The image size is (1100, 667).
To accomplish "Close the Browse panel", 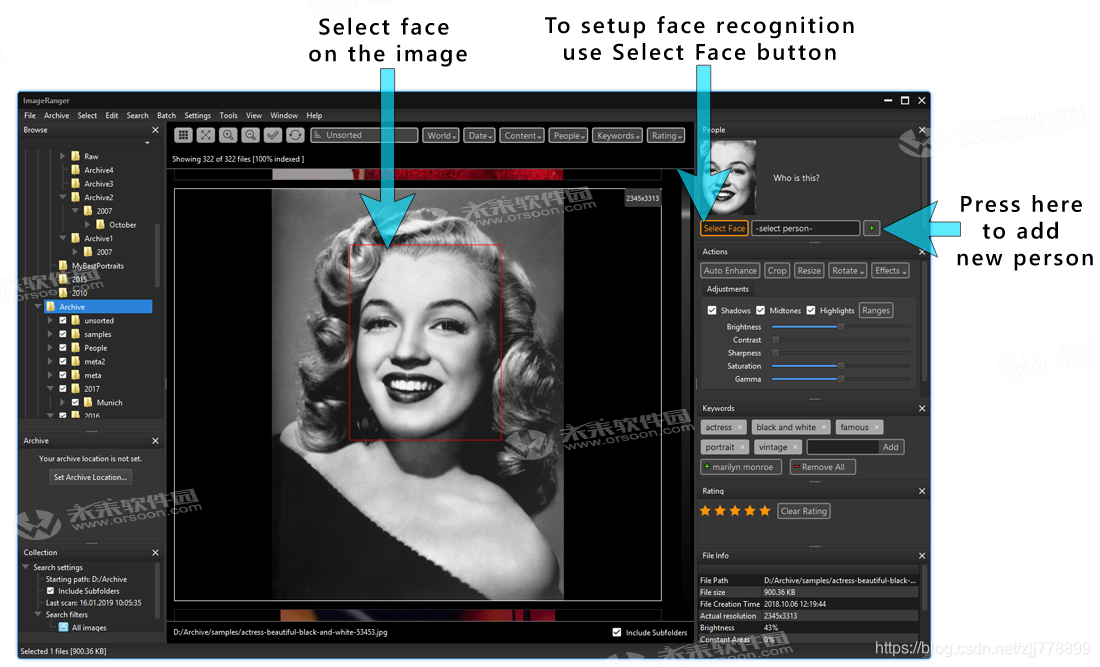I will pos(155,130).
